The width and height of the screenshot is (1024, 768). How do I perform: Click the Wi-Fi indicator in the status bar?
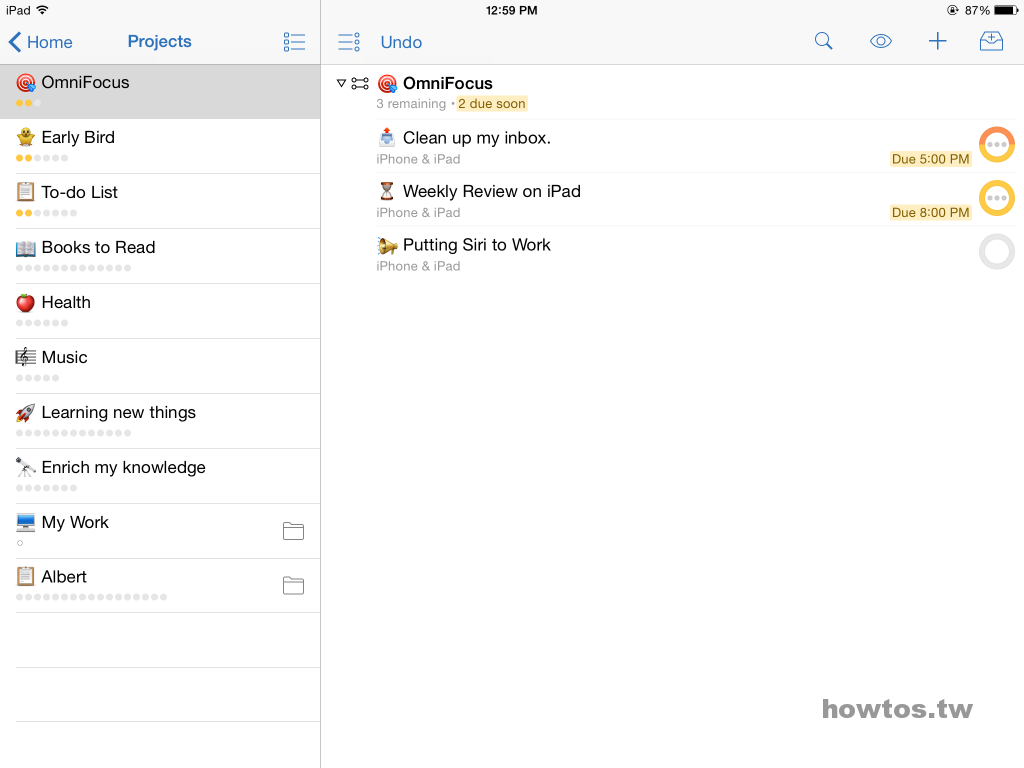pyautogui.click(x=42, y=10)
